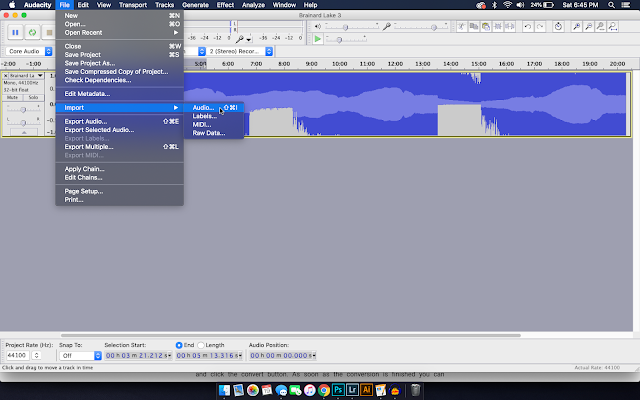Open the Core Audio host dropdown
The height and width of the screenshot is (400, 640).
[29, 51]
